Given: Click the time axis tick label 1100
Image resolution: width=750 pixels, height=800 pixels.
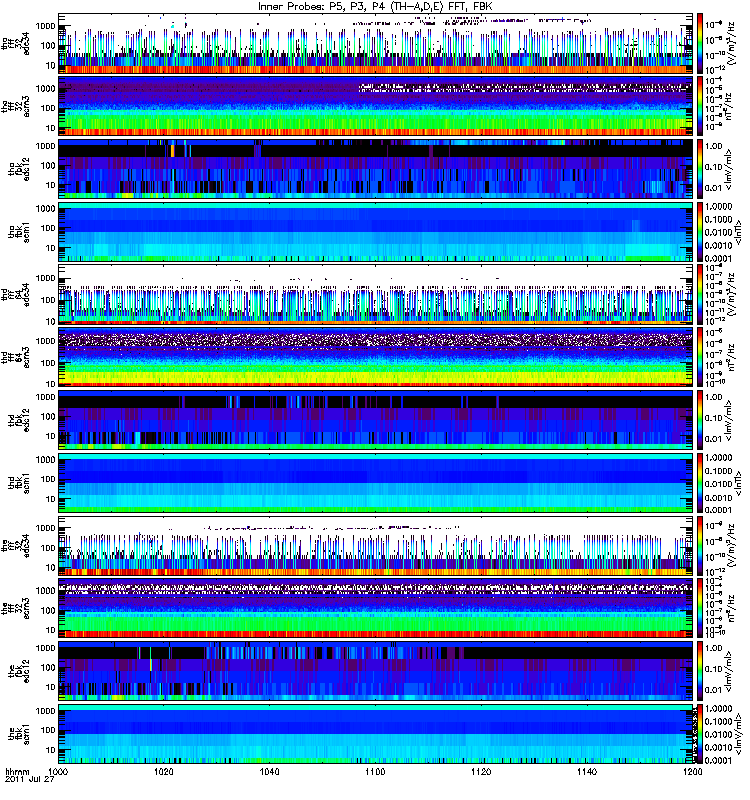Looking at the screenshot, I should click(x=375, y=772).
